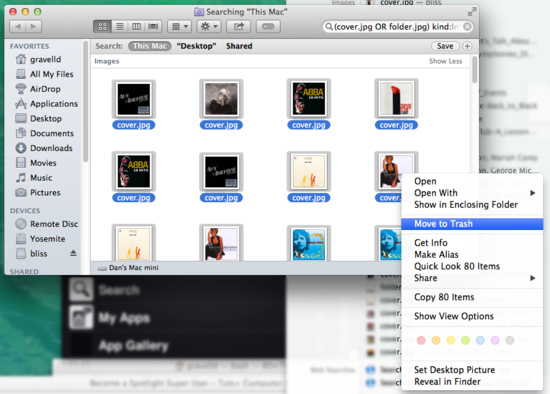Apply the orange color tag
Image resolution: width=550 pixels, height=394 pixels.
coord(436,340)
